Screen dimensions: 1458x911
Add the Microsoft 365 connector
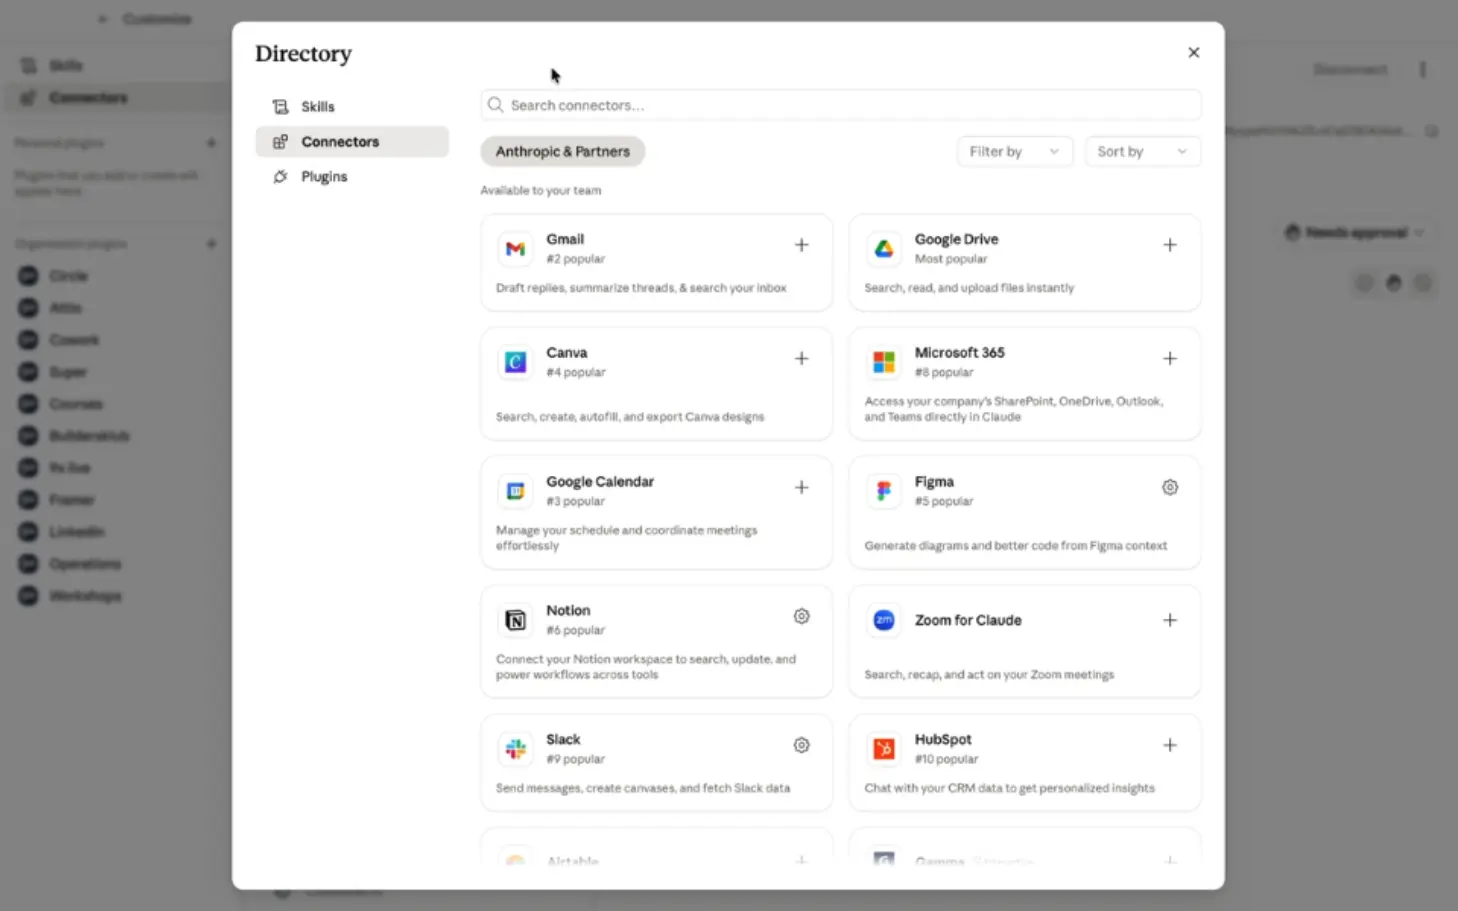(1169, 358)
